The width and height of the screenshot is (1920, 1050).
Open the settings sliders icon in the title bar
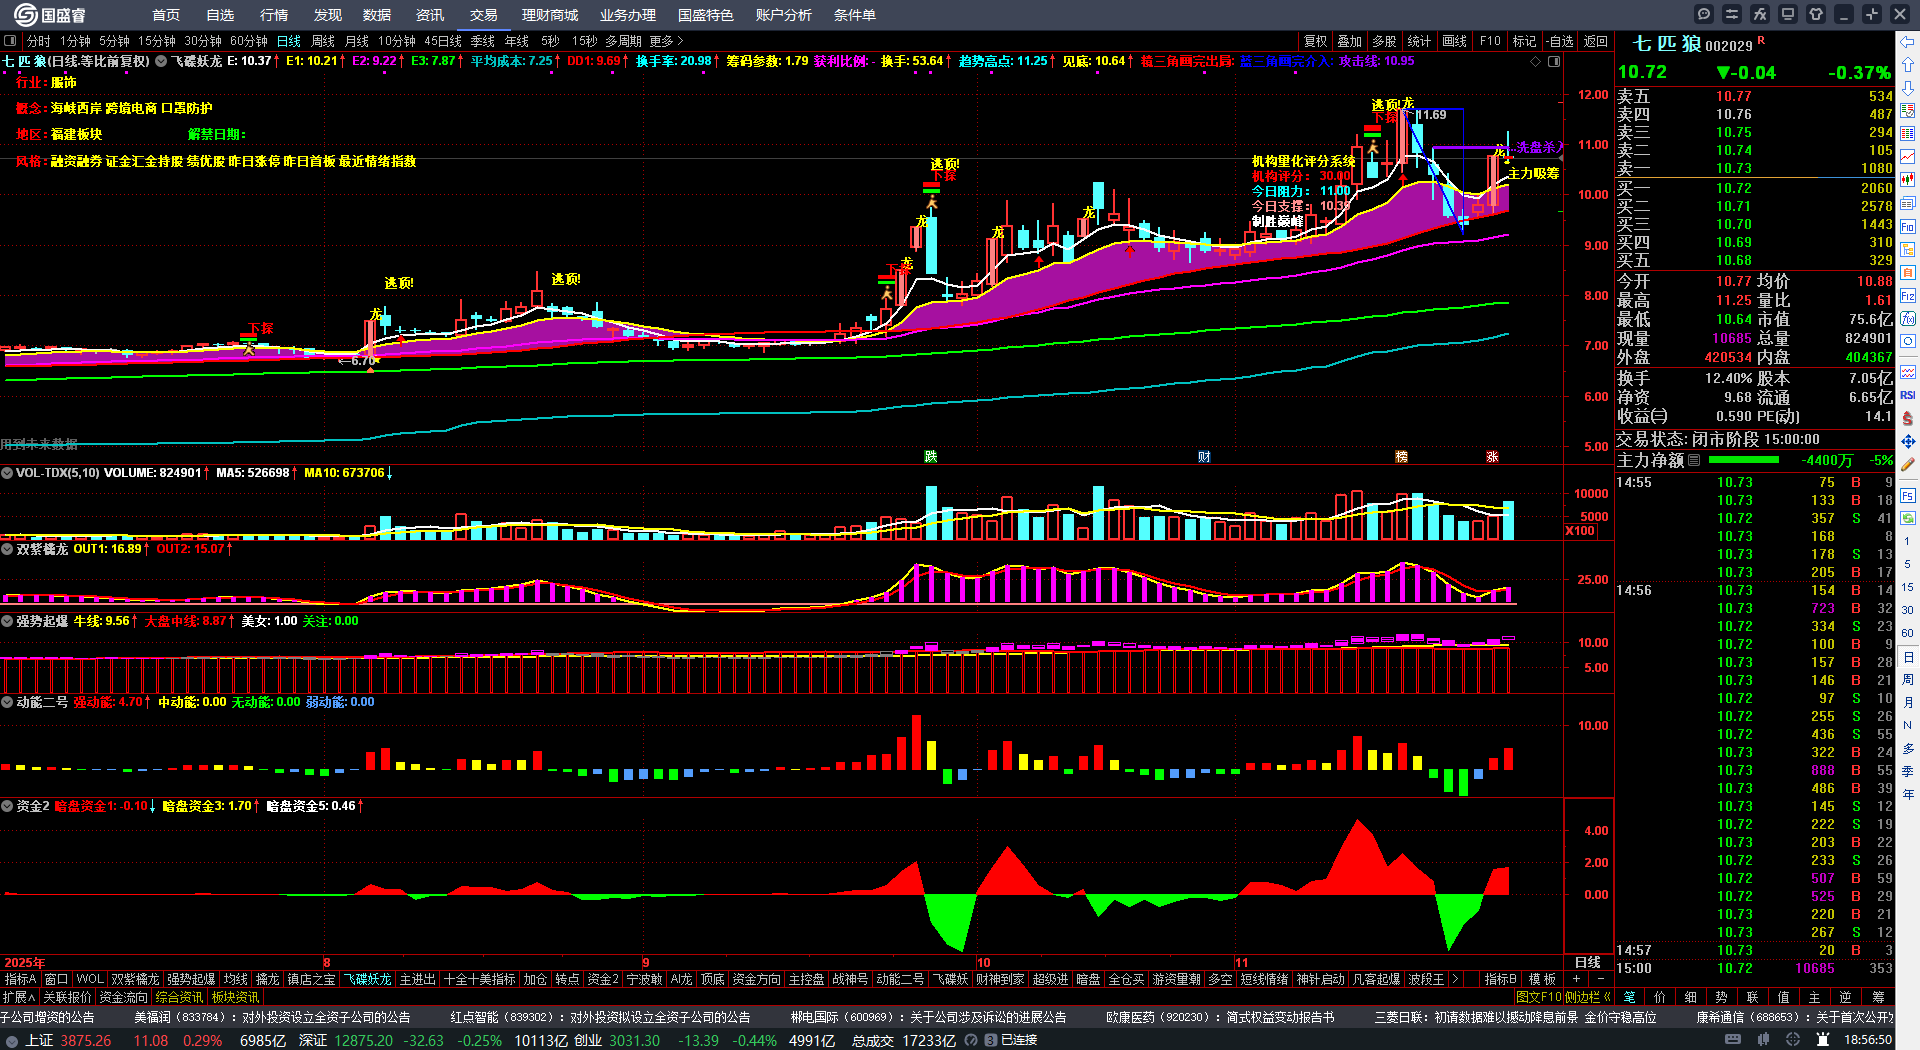tap(1732, 14)
